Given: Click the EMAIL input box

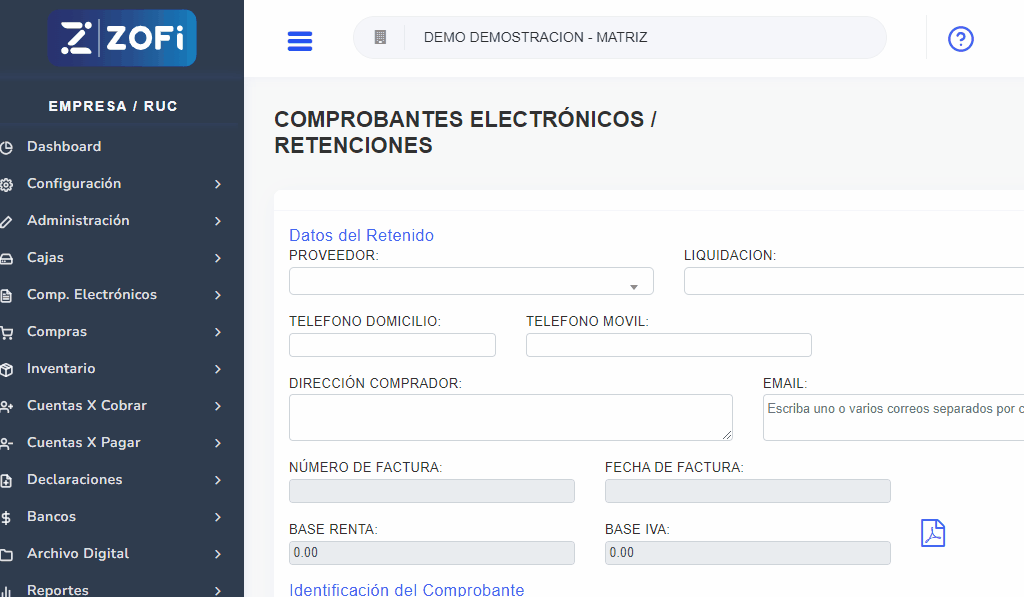Looking at the screenshot, I should coord(893,417).
